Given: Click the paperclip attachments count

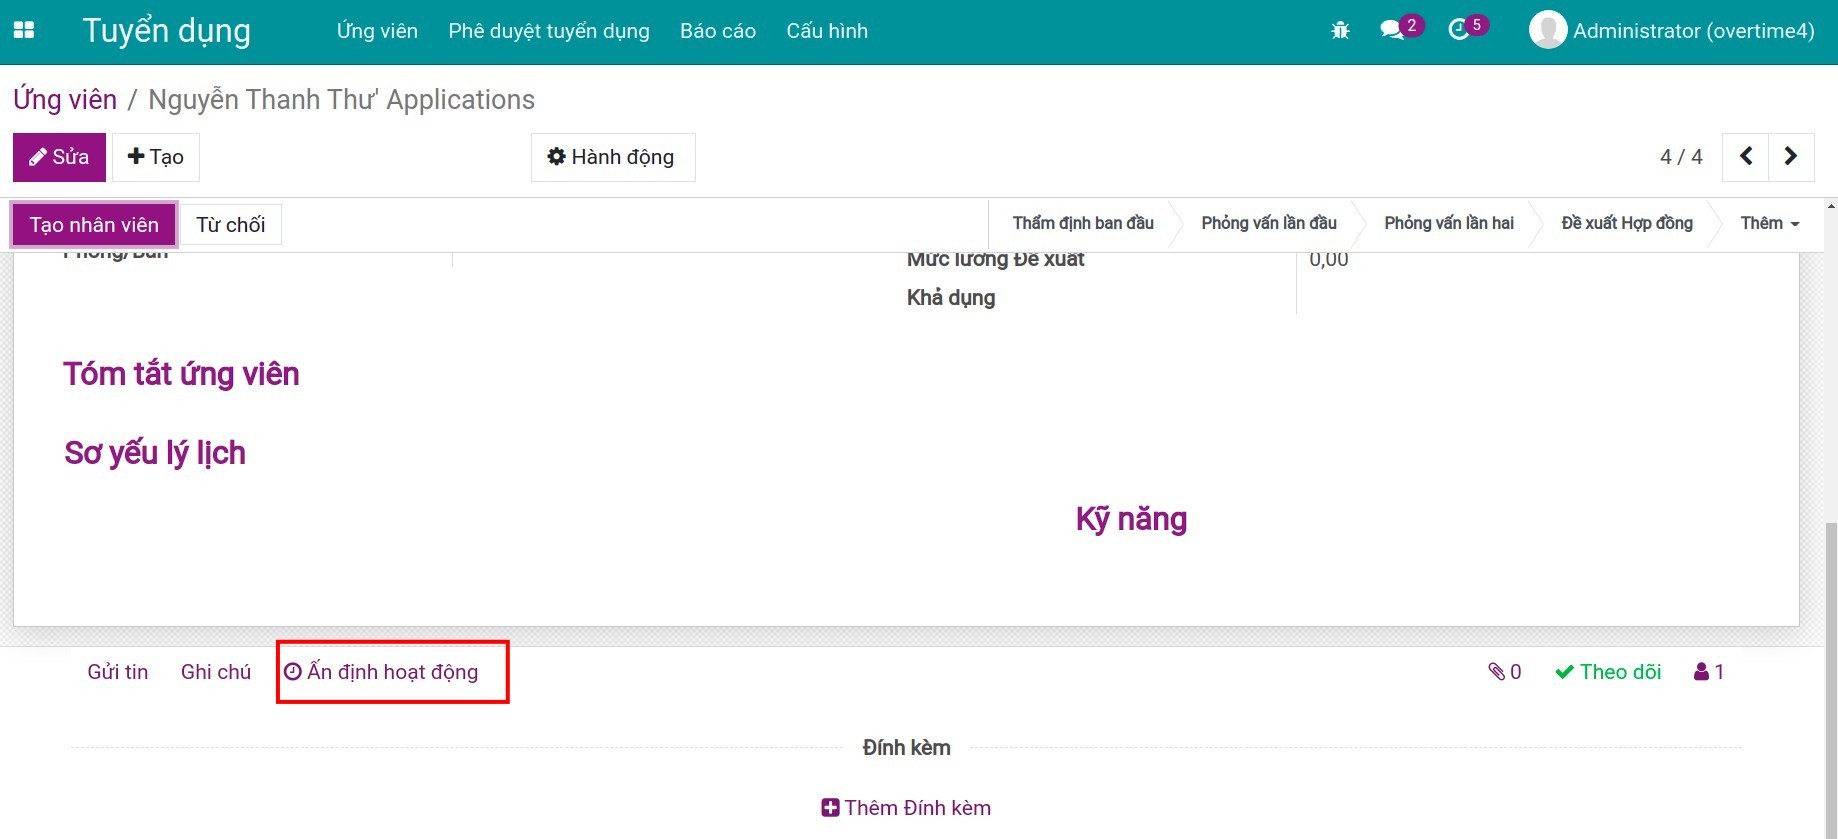Looking at the screenshot, I should coord(1504,672).
